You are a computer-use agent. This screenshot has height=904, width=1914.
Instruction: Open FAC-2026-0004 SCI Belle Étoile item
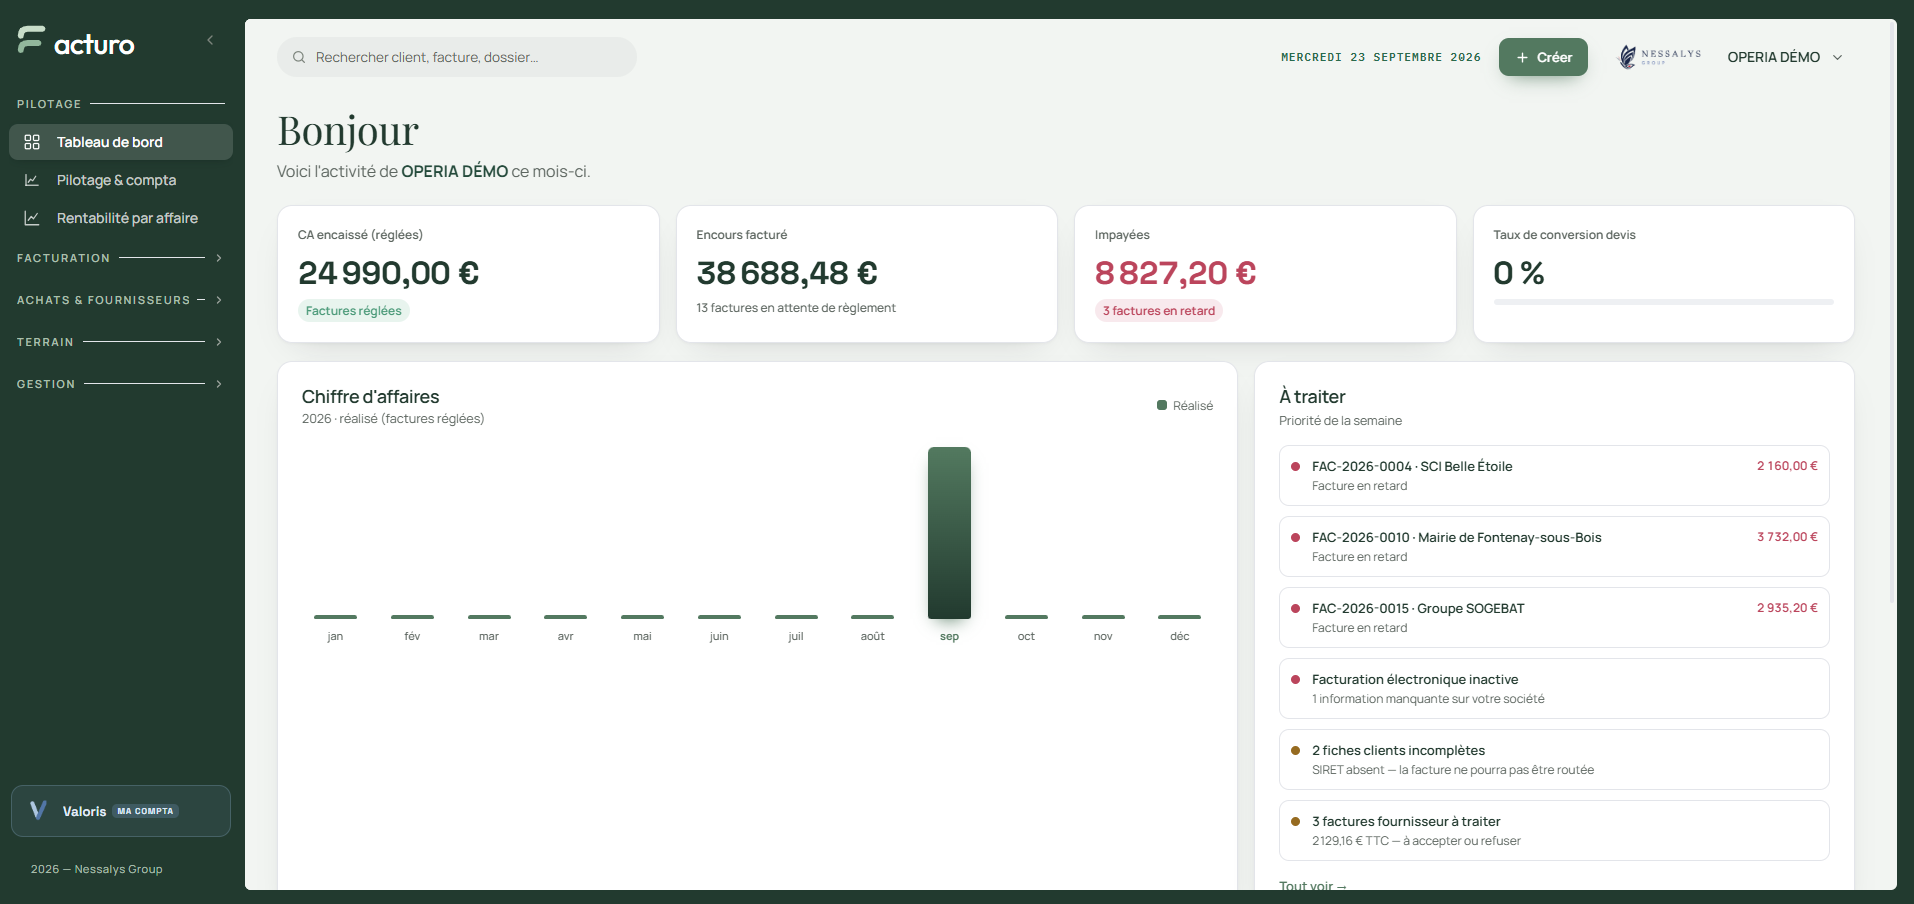tap(1554, 475)
